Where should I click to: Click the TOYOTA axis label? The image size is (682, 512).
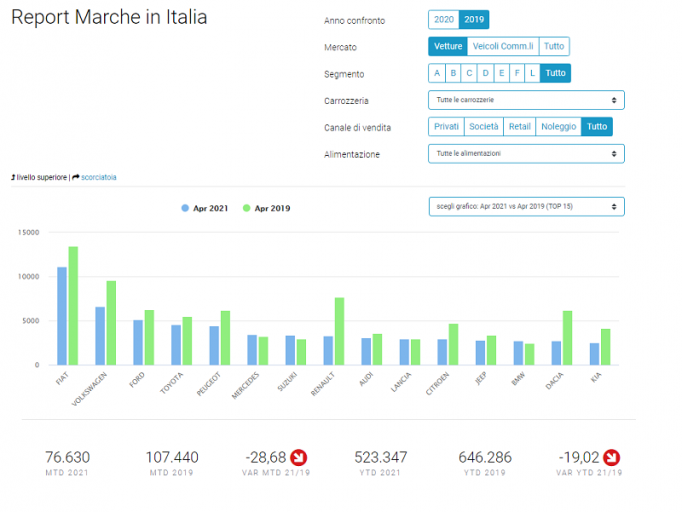coord(171,383)
